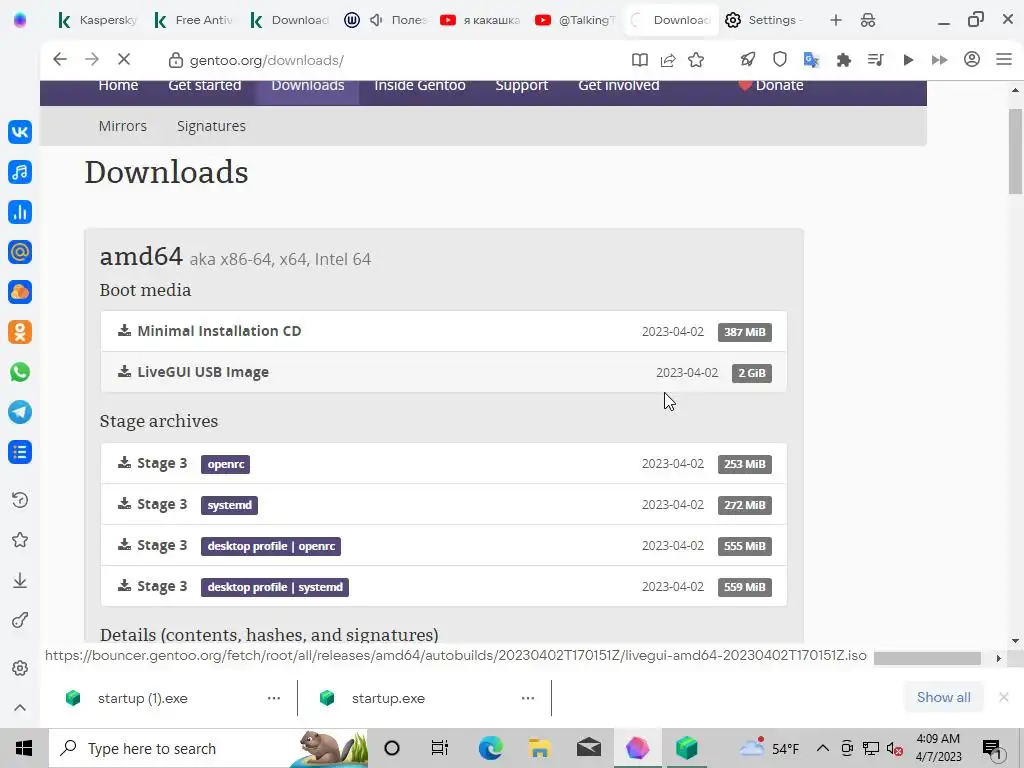Download Stage 3 openrc archive

(444, 464)
